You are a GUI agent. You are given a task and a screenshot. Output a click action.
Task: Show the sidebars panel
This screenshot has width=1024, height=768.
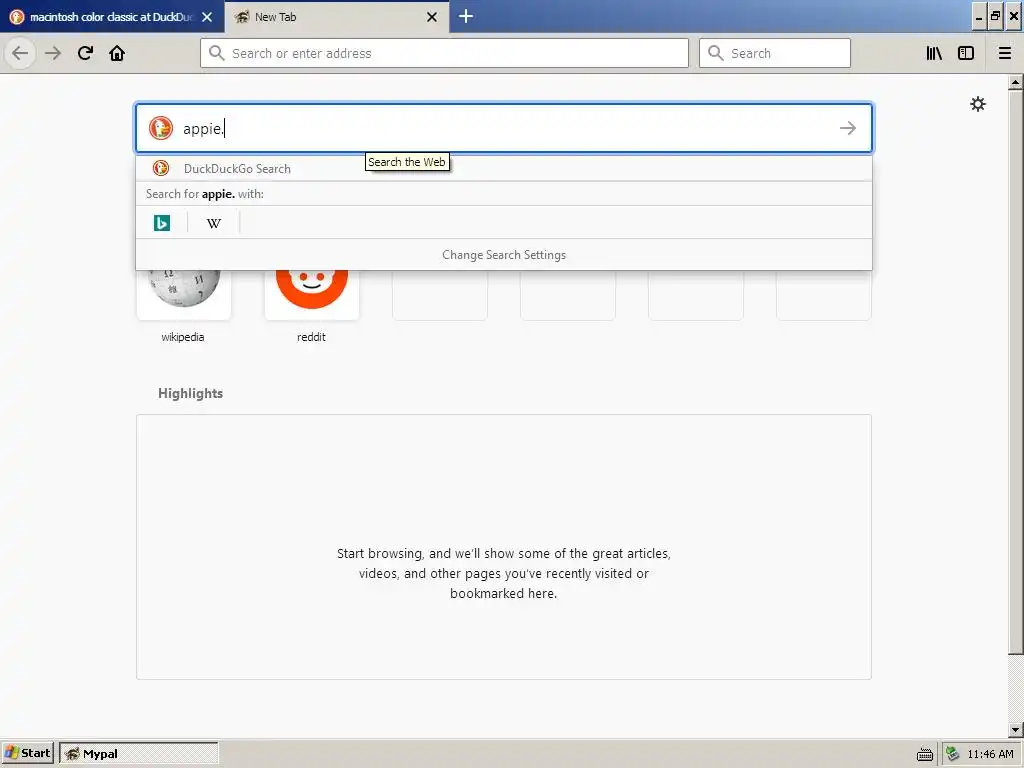966,53
